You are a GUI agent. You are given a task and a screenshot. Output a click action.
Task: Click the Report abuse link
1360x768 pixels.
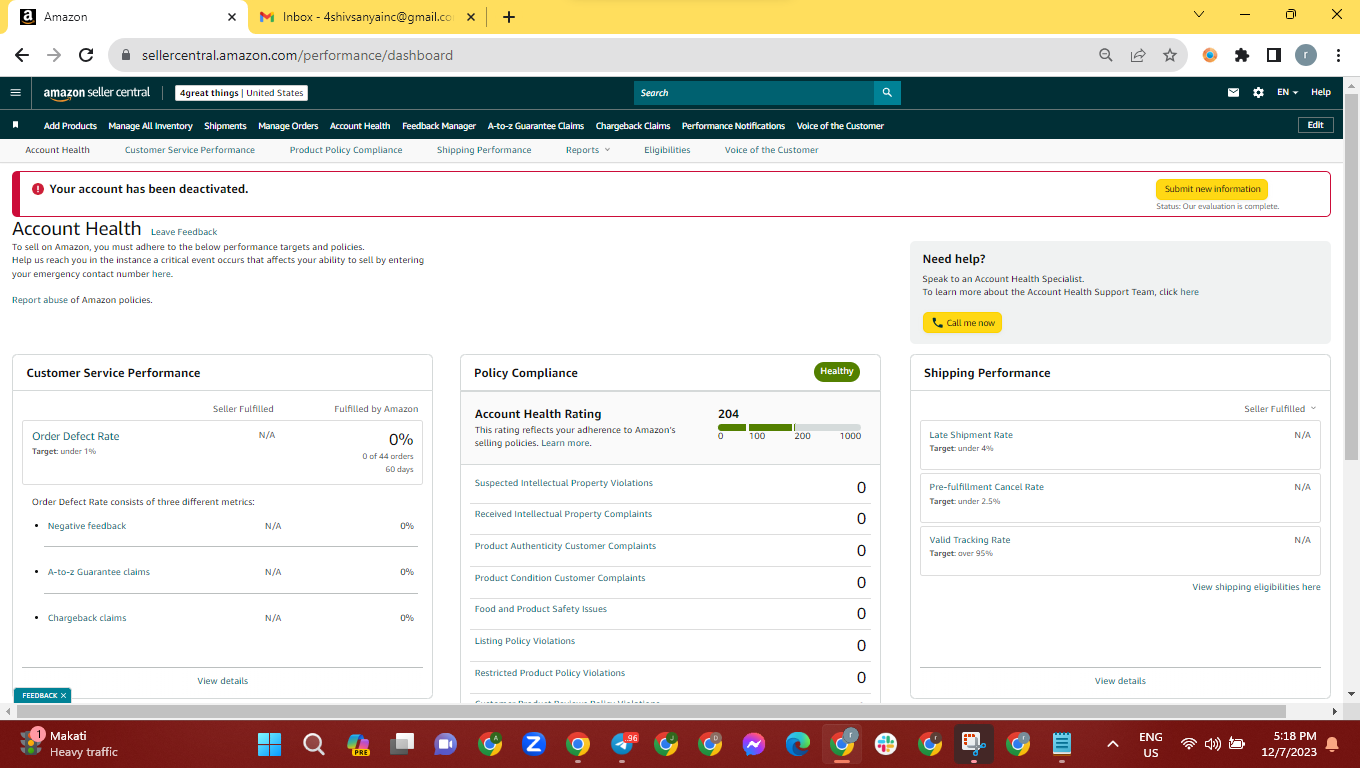coord(40,300)
